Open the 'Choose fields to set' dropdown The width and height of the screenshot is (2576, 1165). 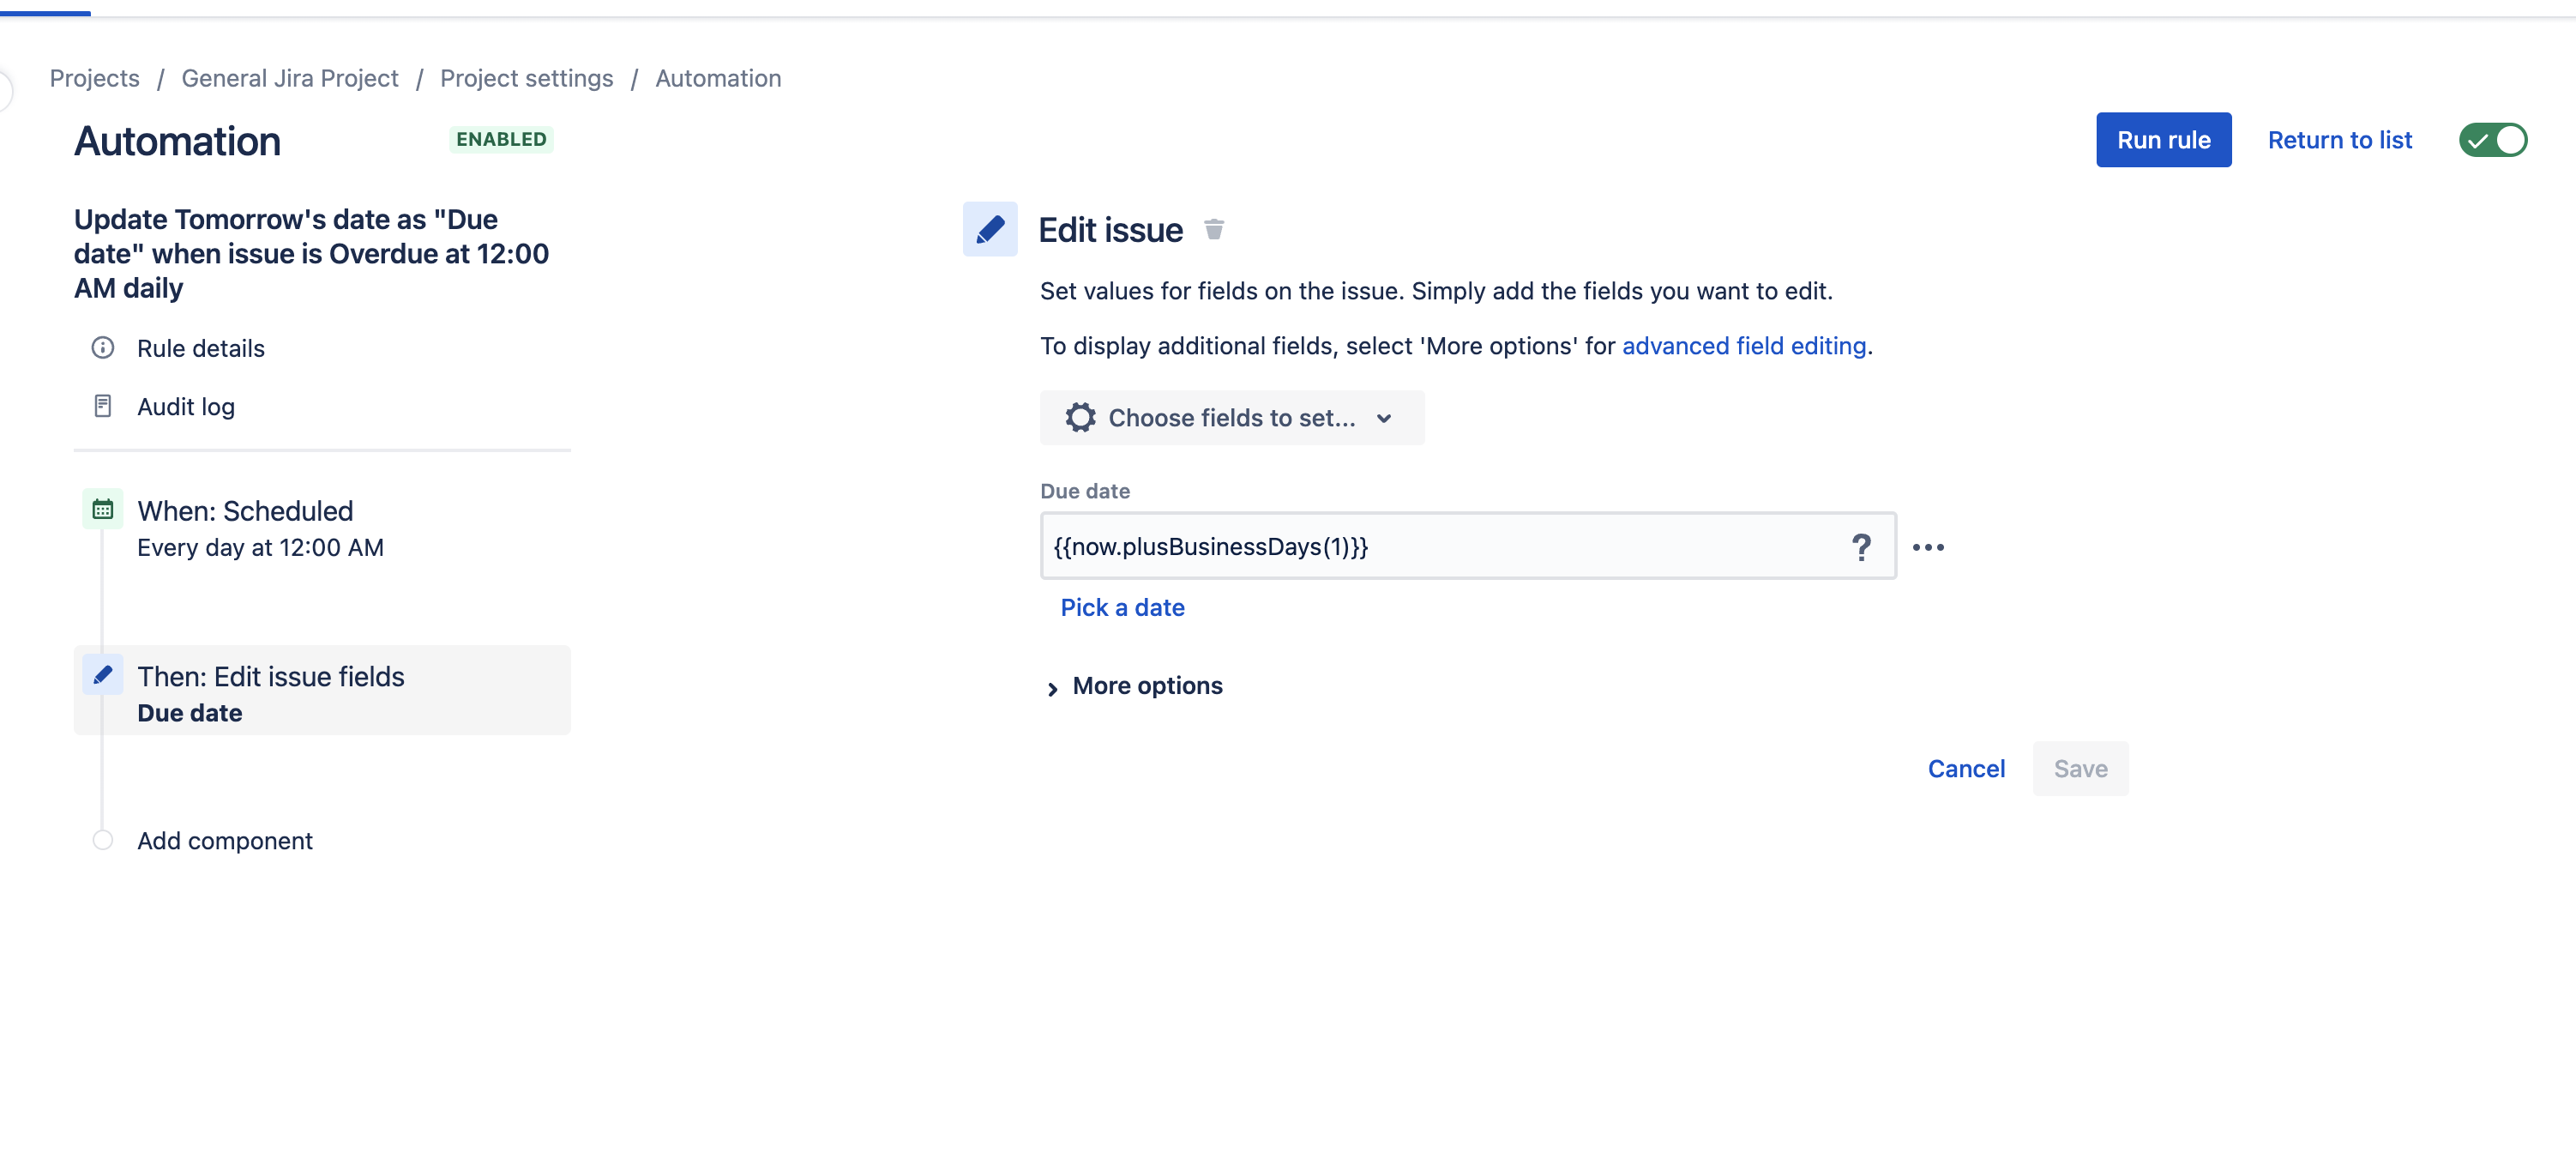click(1232, 417)
